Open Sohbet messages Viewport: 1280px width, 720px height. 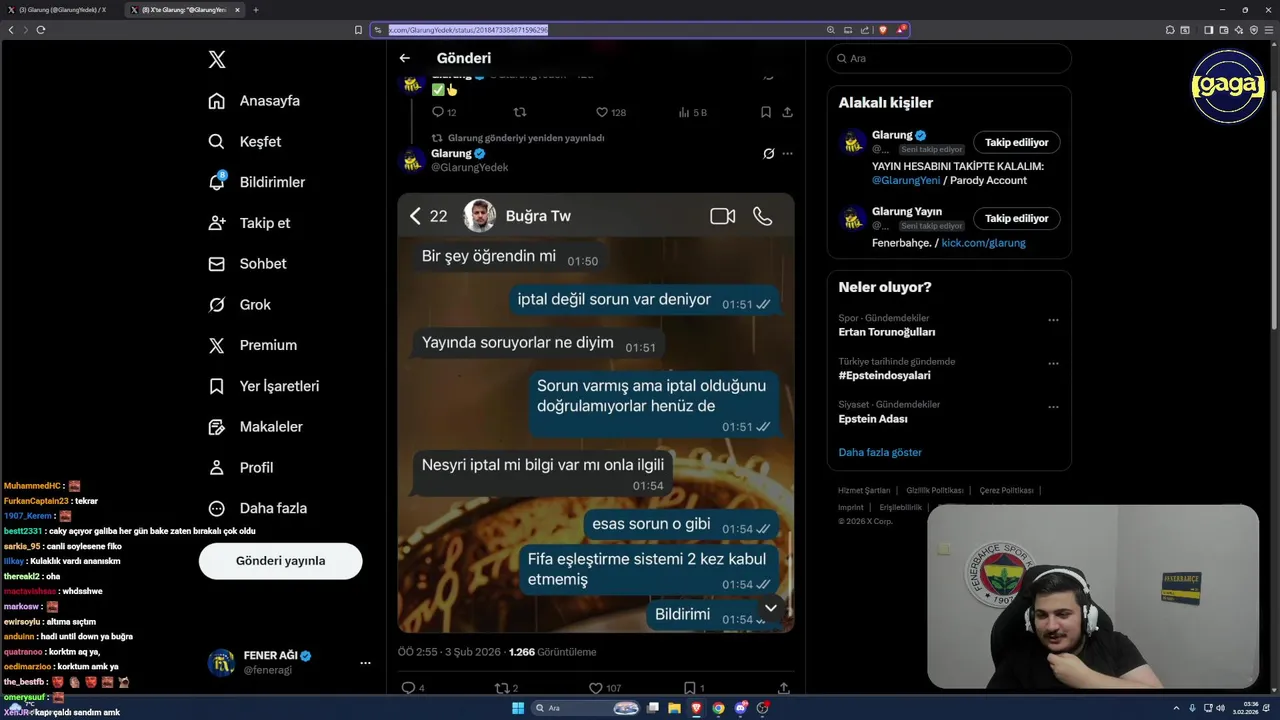[x=247, y=264]
